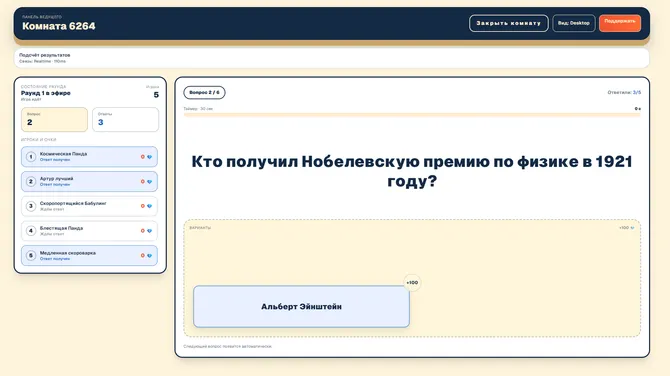The image size is (670, 376).
Task: Click the "Ответы 3" stat card
Action: [x=125, y=119]
